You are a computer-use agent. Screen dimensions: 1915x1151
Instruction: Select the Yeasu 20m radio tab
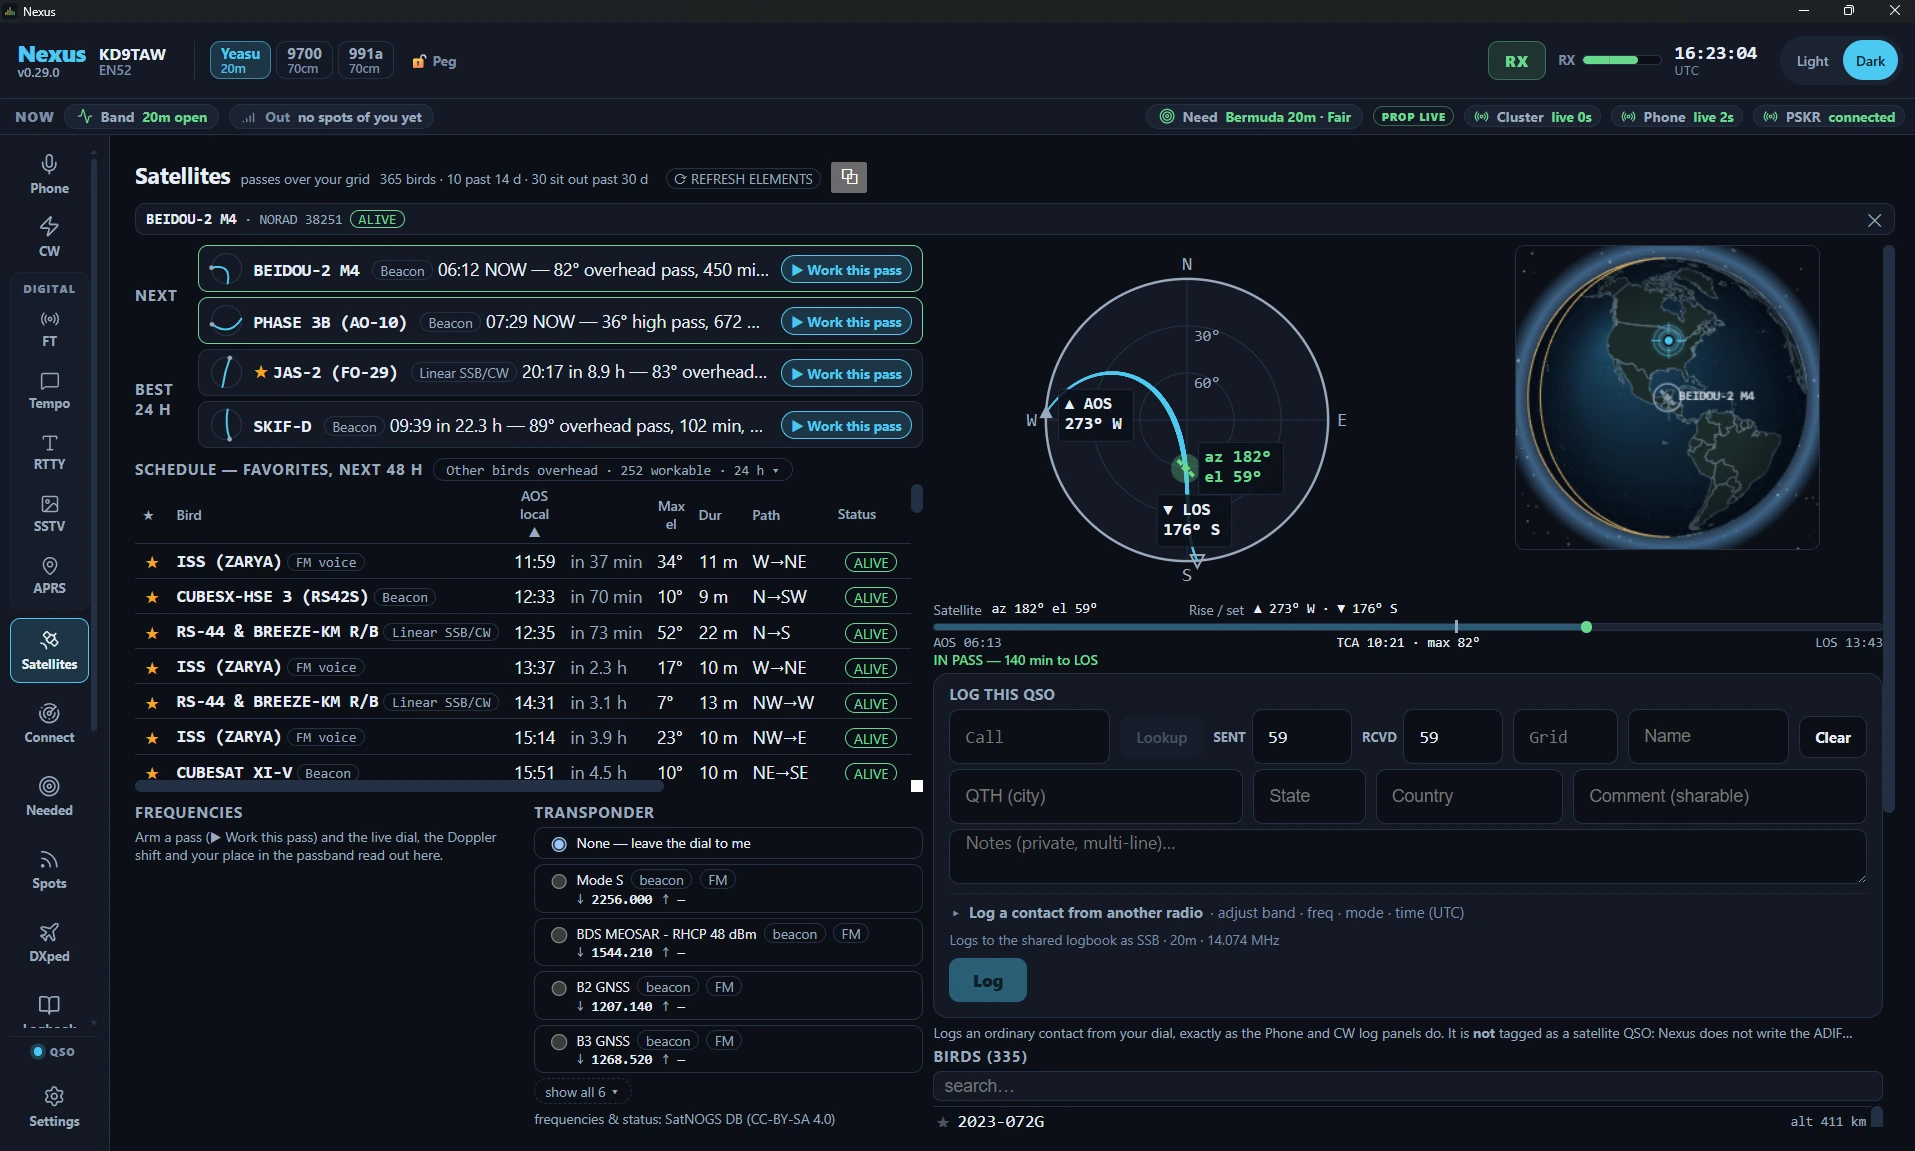pos(240,60)
